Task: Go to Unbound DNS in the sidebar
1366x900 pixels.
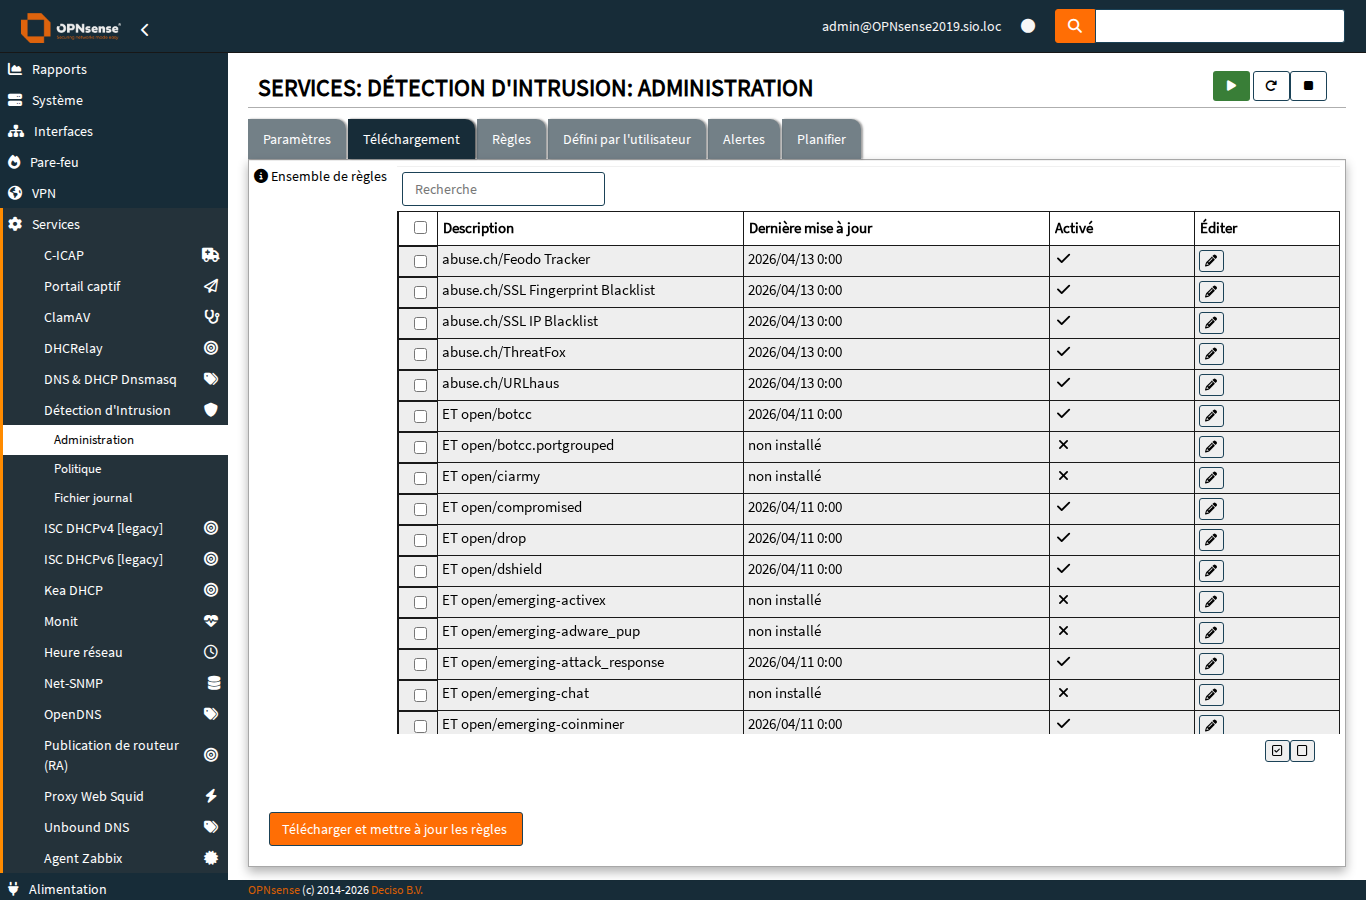Action: pos(116,827)
